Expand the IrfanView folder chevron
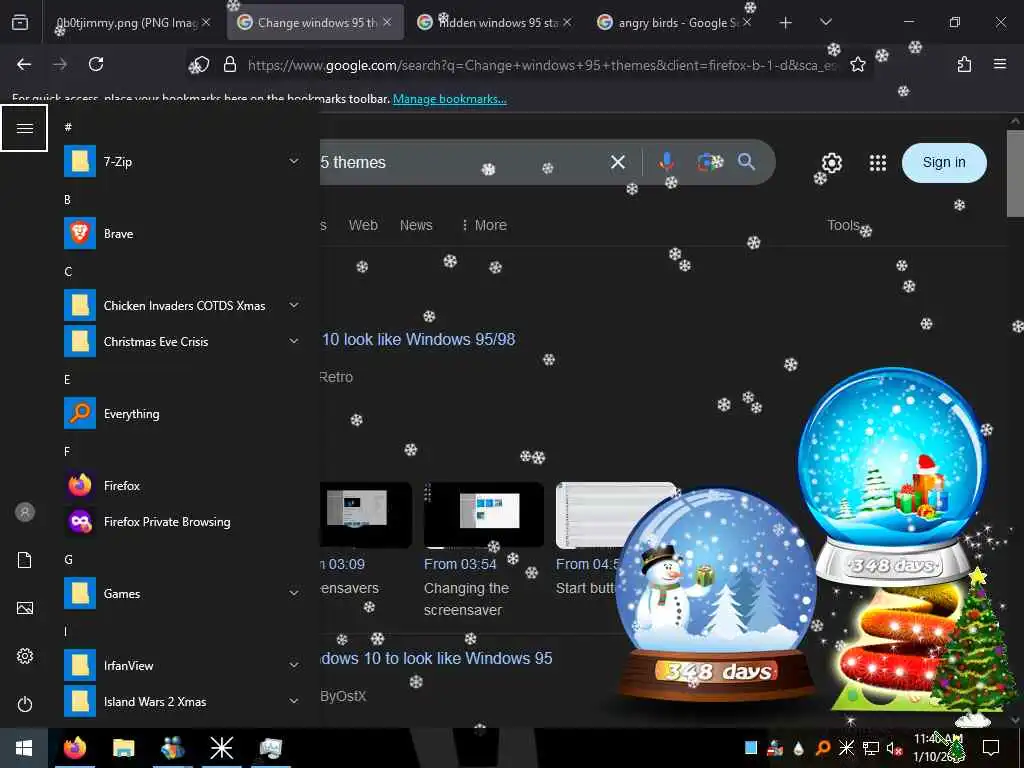The image size is (1024, 768). [294, 665]
